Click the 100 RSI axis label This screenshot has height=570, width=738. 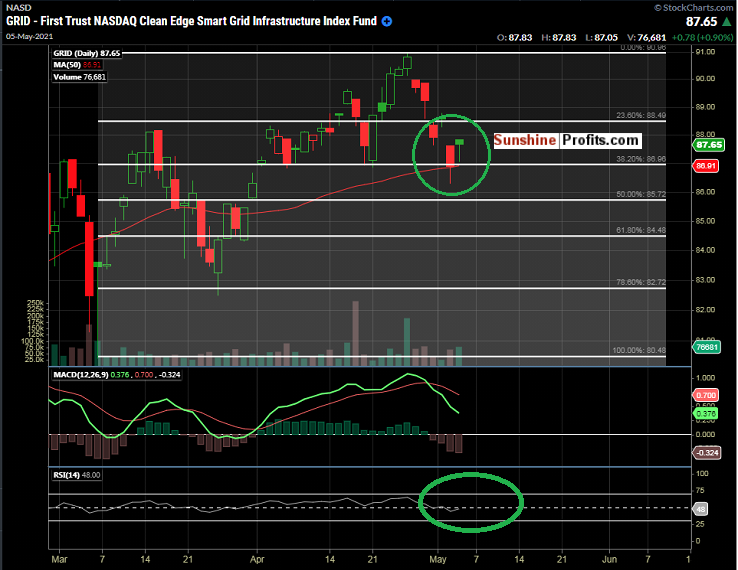coord(702,474)
